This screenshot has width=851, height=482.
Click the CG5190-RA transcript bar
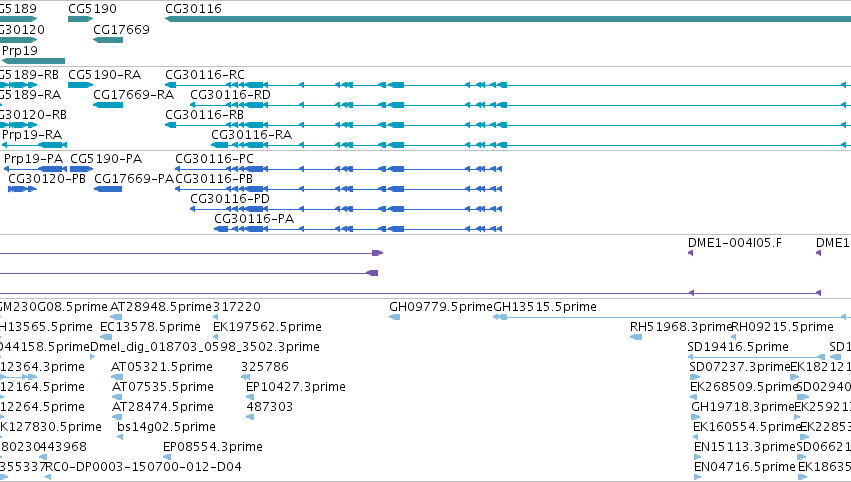(x=80, y=85)
